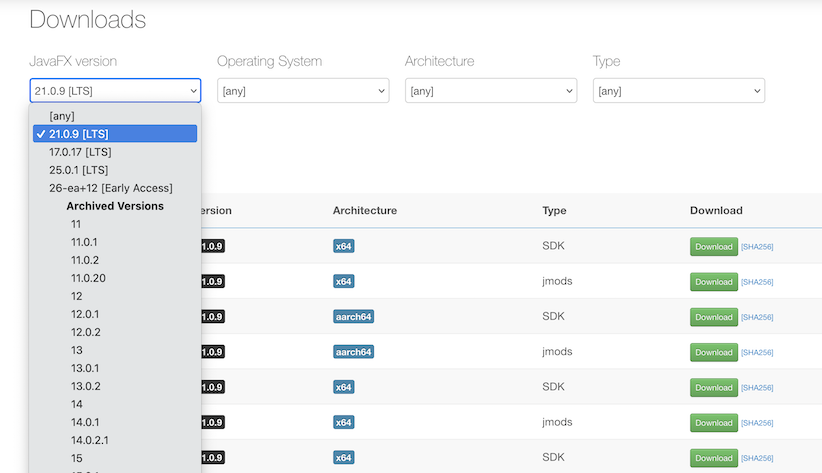Select [any] in the version list
The height and width of the screenshot is (473, 822).
coord(62,116)
